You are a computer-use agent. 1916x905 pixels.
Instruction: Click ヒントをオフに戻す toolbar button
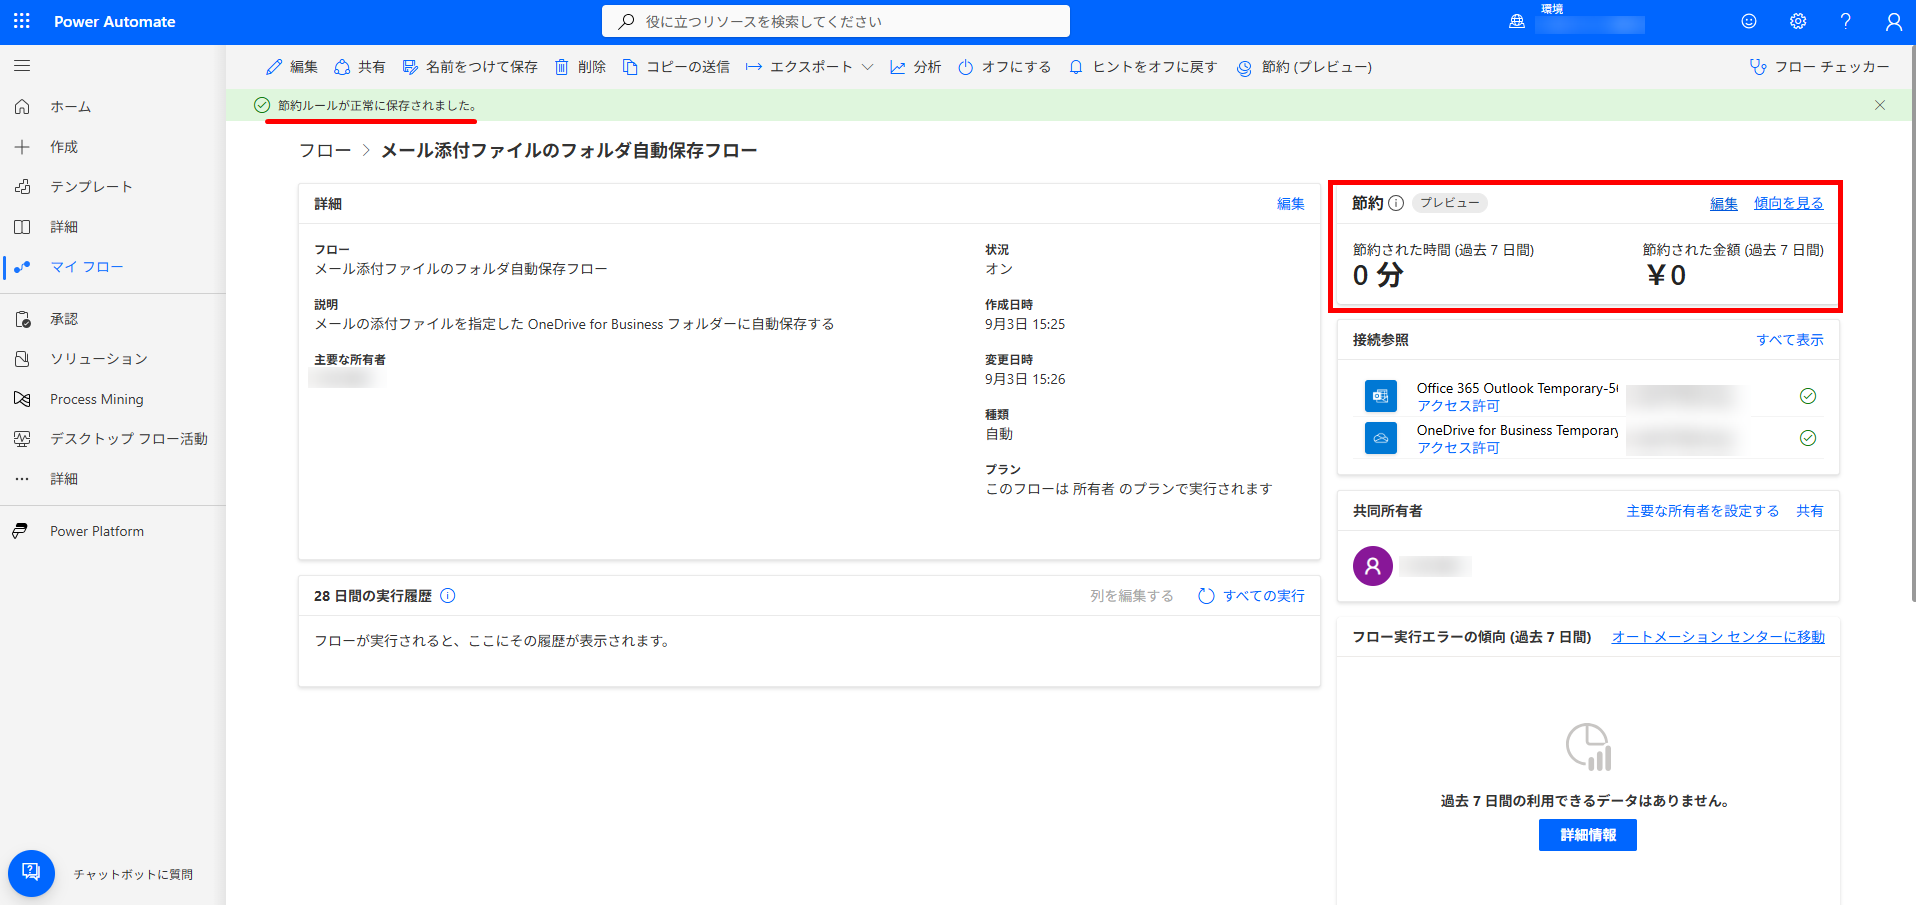[1143, 67]
